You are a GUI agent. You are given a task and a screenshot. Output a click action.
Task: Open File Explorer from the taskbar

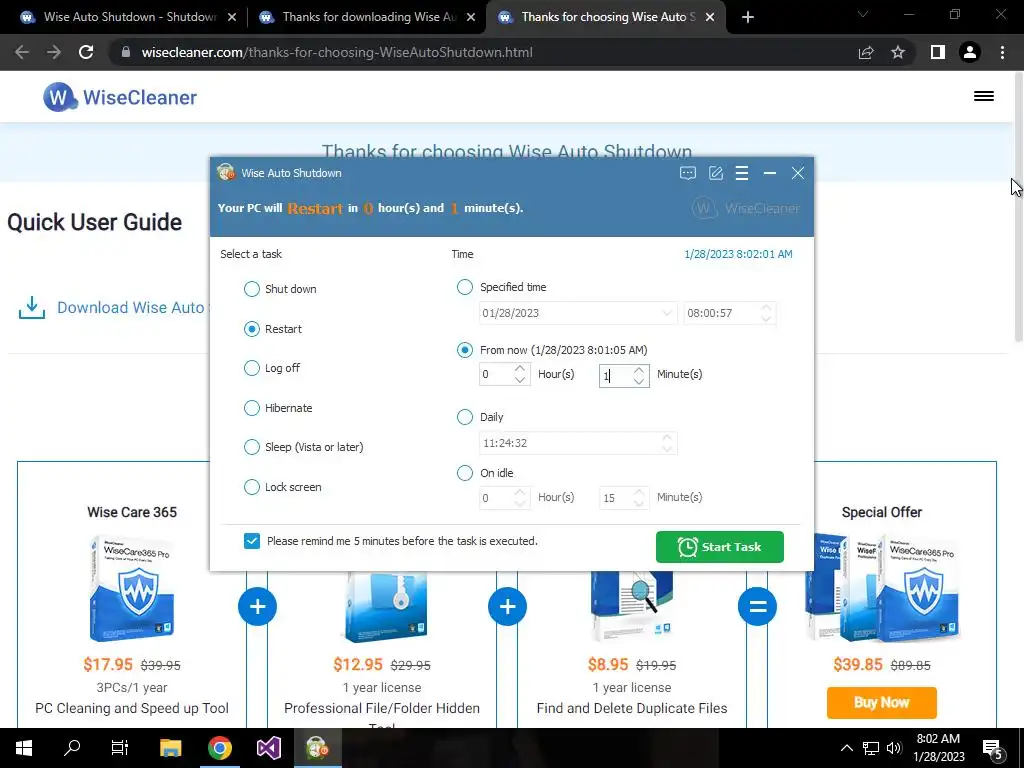pos(170,748)
